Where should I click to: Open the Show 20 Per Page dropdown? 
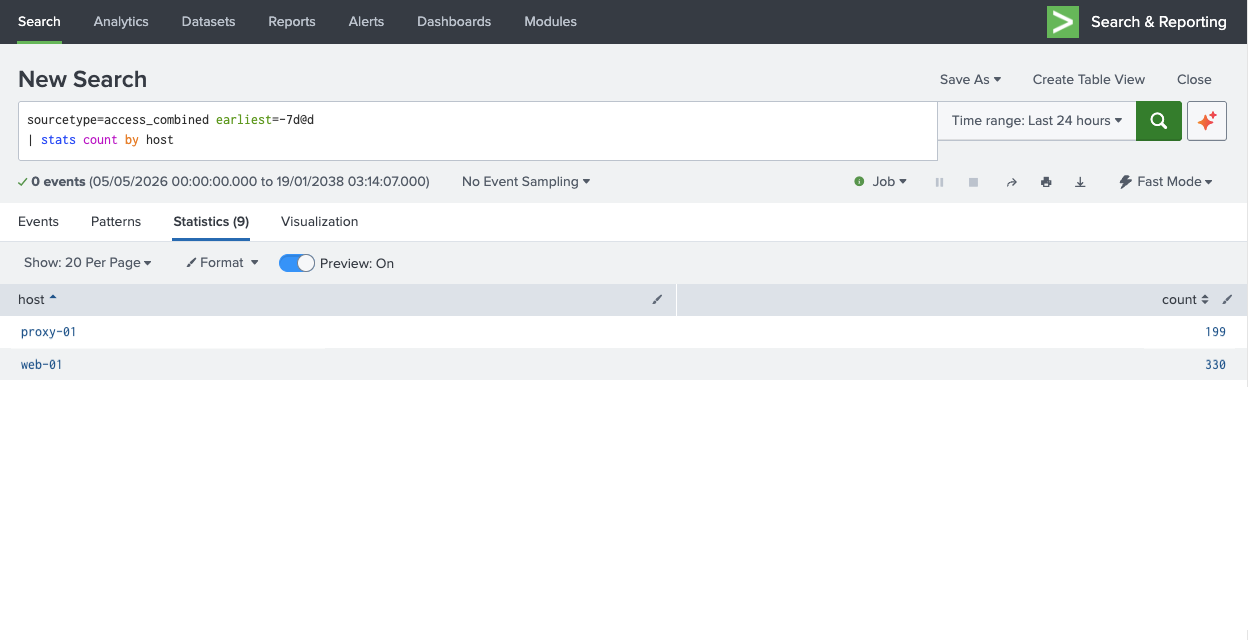[x=88, y=263]
